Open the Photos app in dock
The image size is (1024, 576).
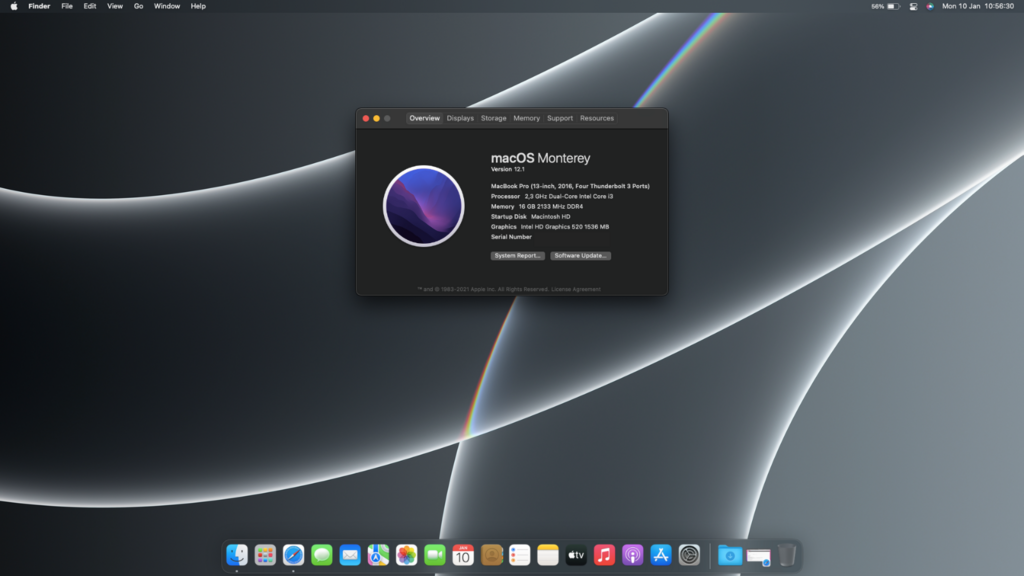406,555
